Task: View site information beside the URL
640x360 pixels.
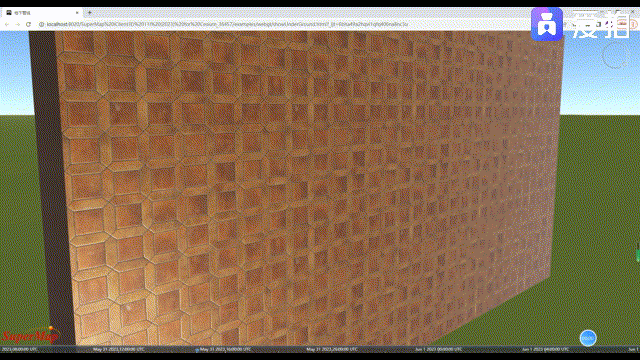Action: pyautogui.click(x=41, y=24)
